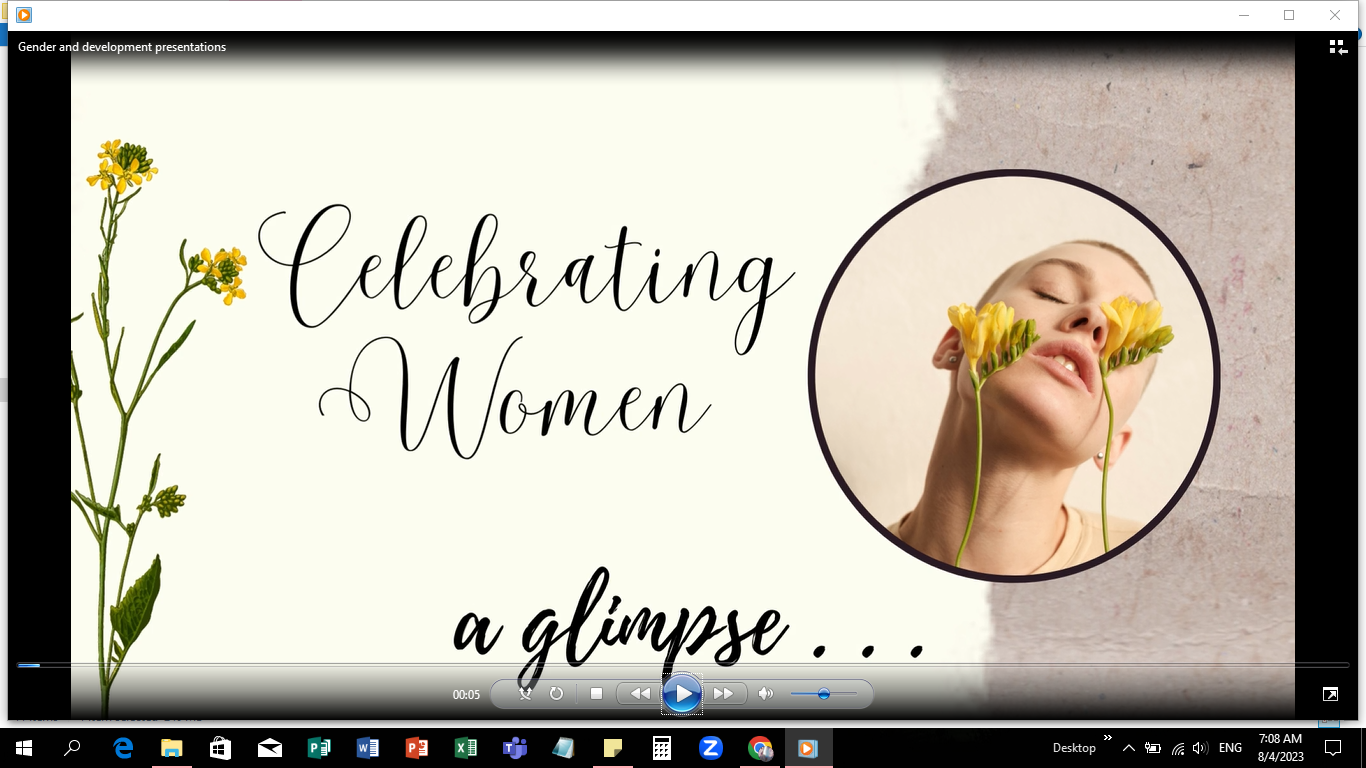Launch Microsoft Edge from the taskbar
This screenshot has width=1366, height=768.
click(x=123, y=748)
